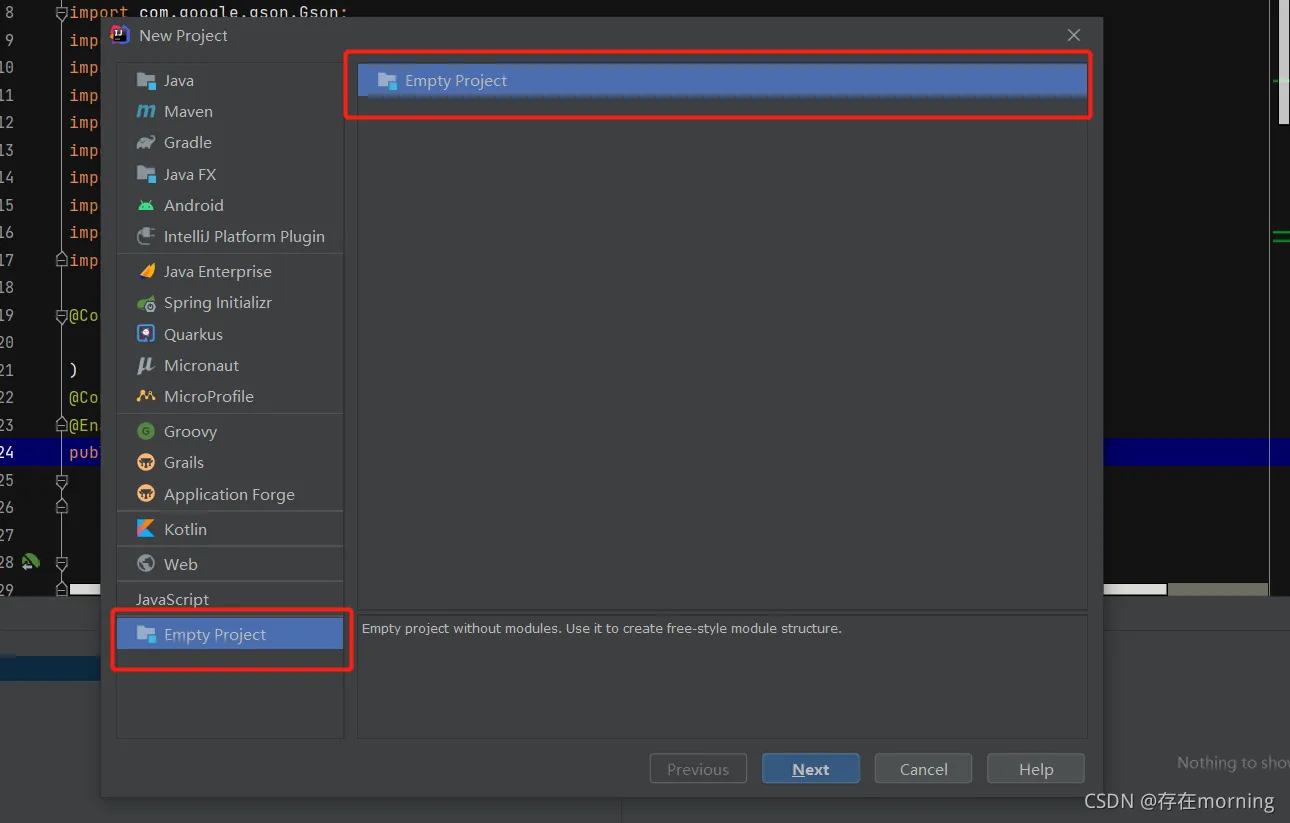Click the New Project dialog title text
The image size is (1290, 823).
point(183,35)
